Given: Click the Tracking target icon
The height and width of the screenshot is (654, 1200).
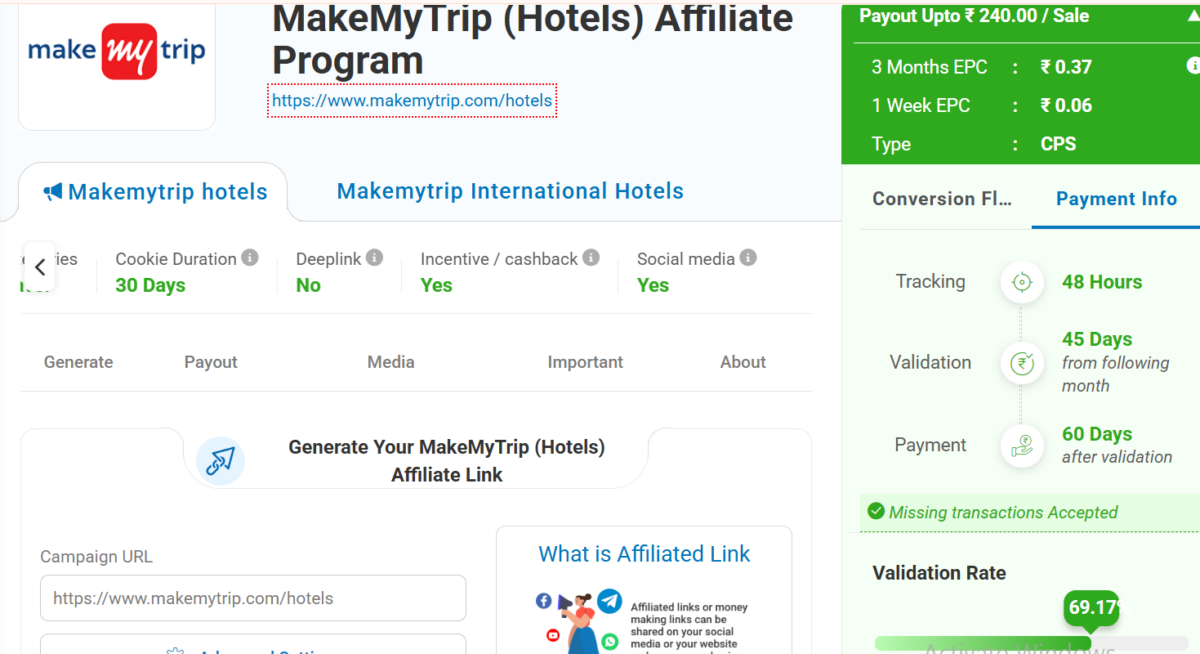Looking at the screenshot, I should coord(1021,282).
